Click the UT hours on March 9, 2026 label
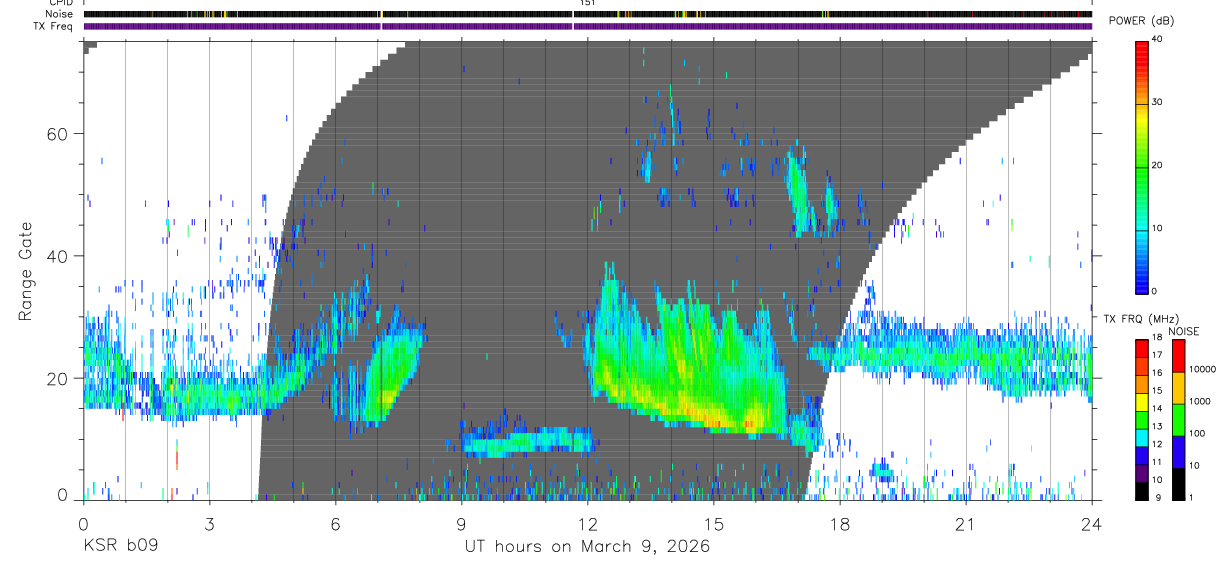 coord(587,547)
